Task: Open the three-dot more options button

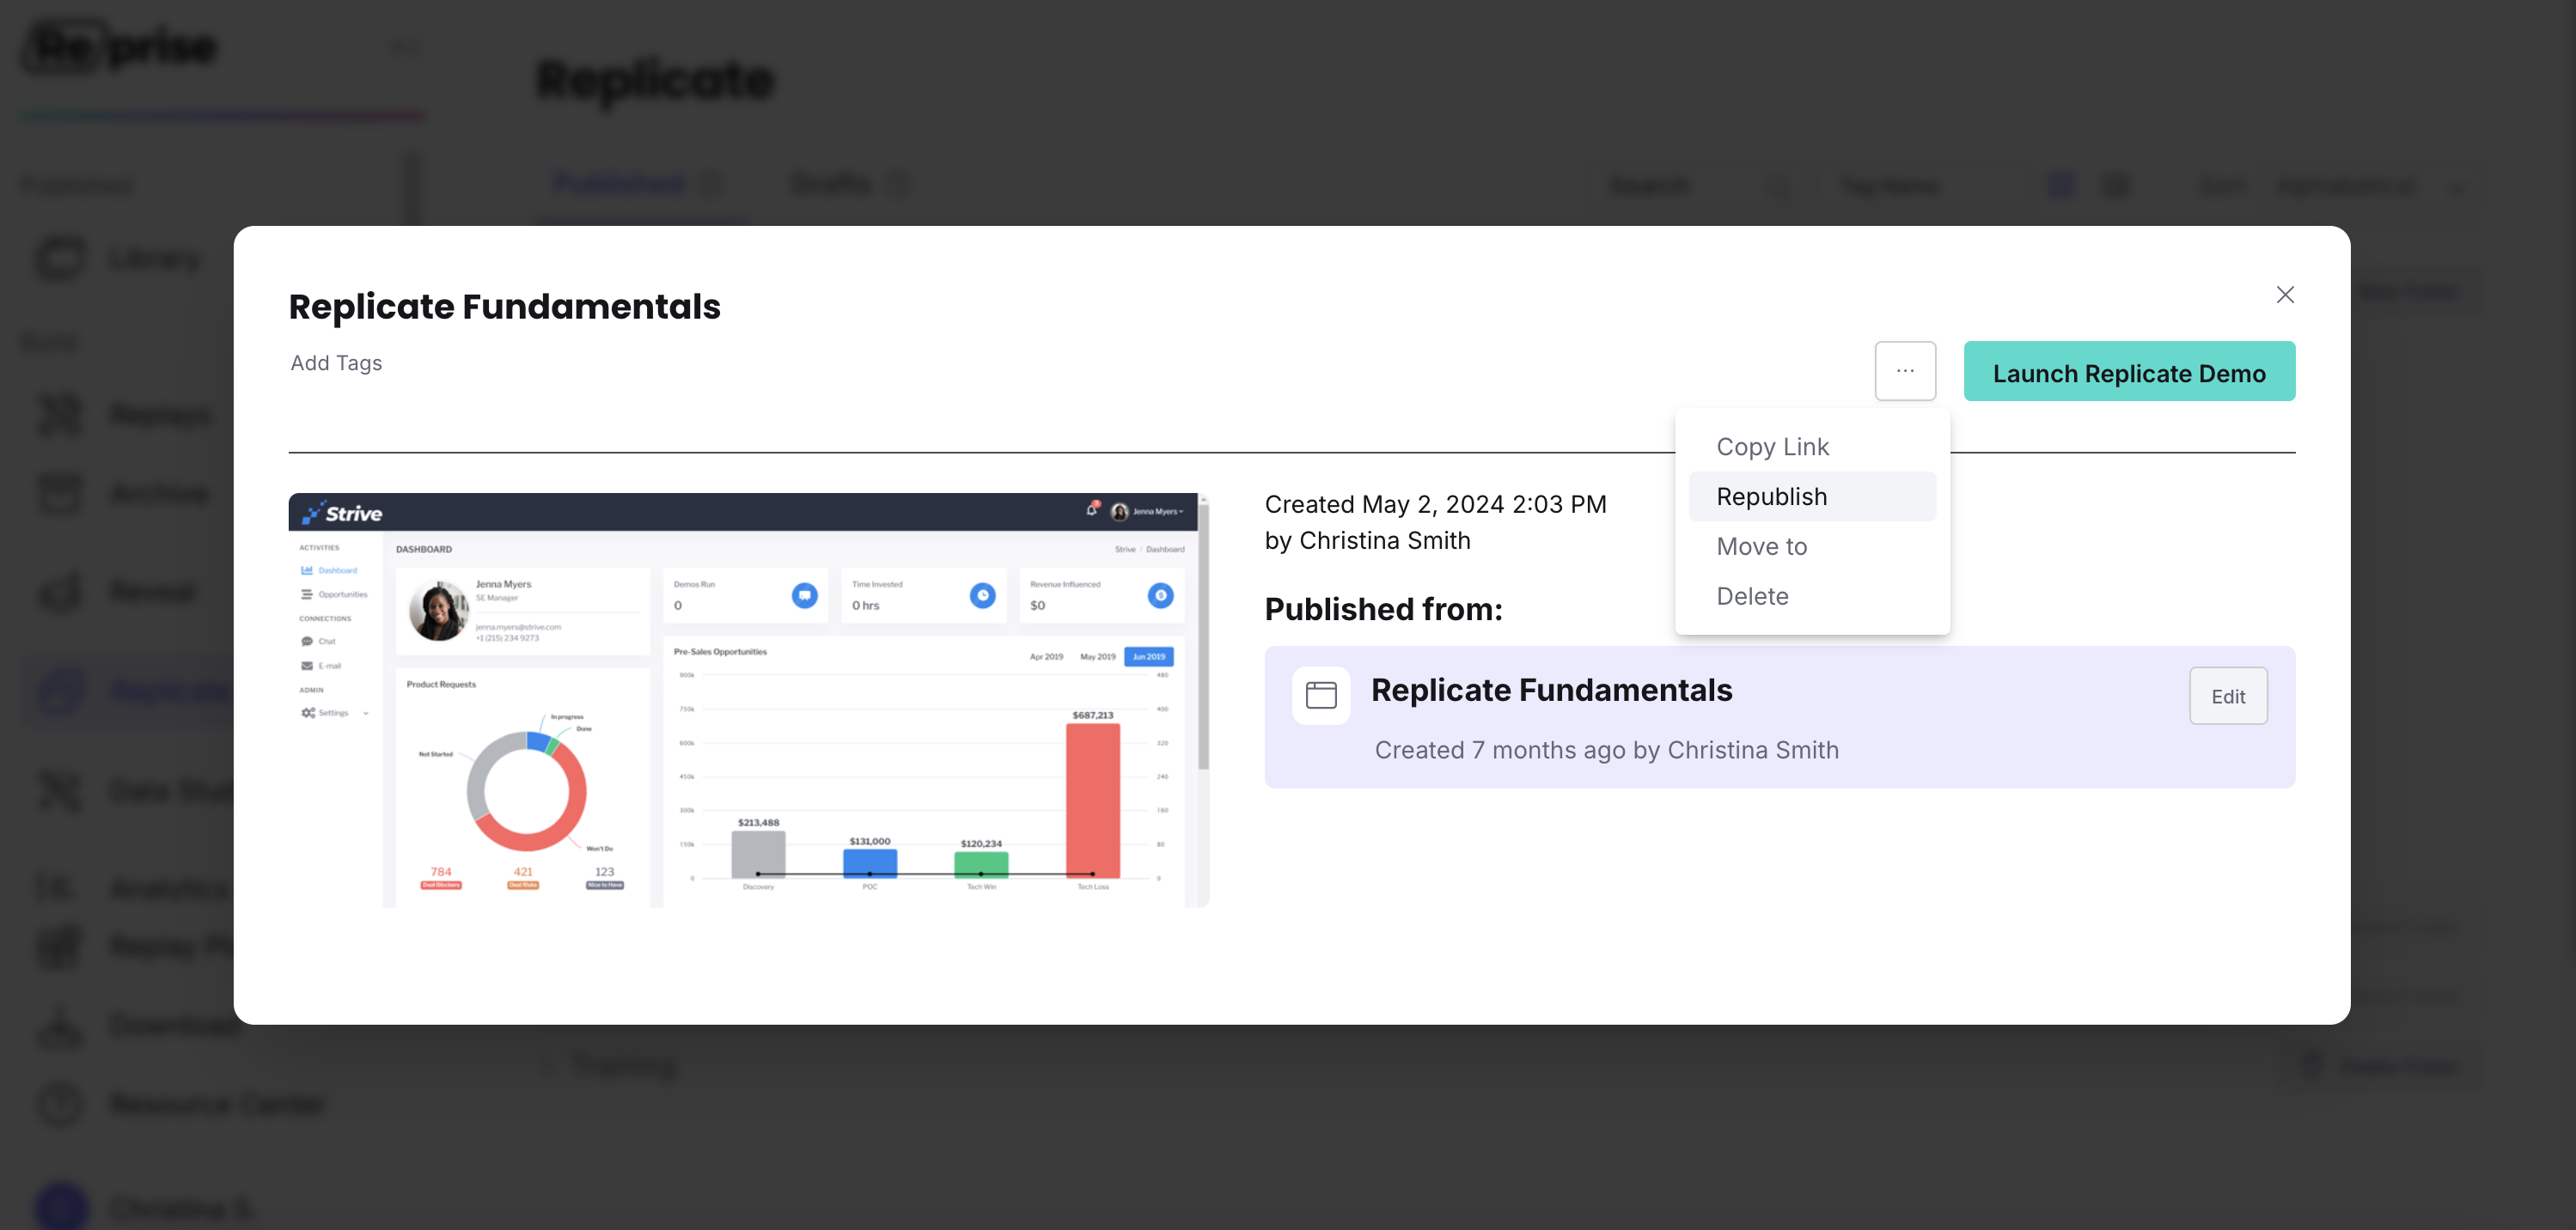Action: click(1905, 371)
